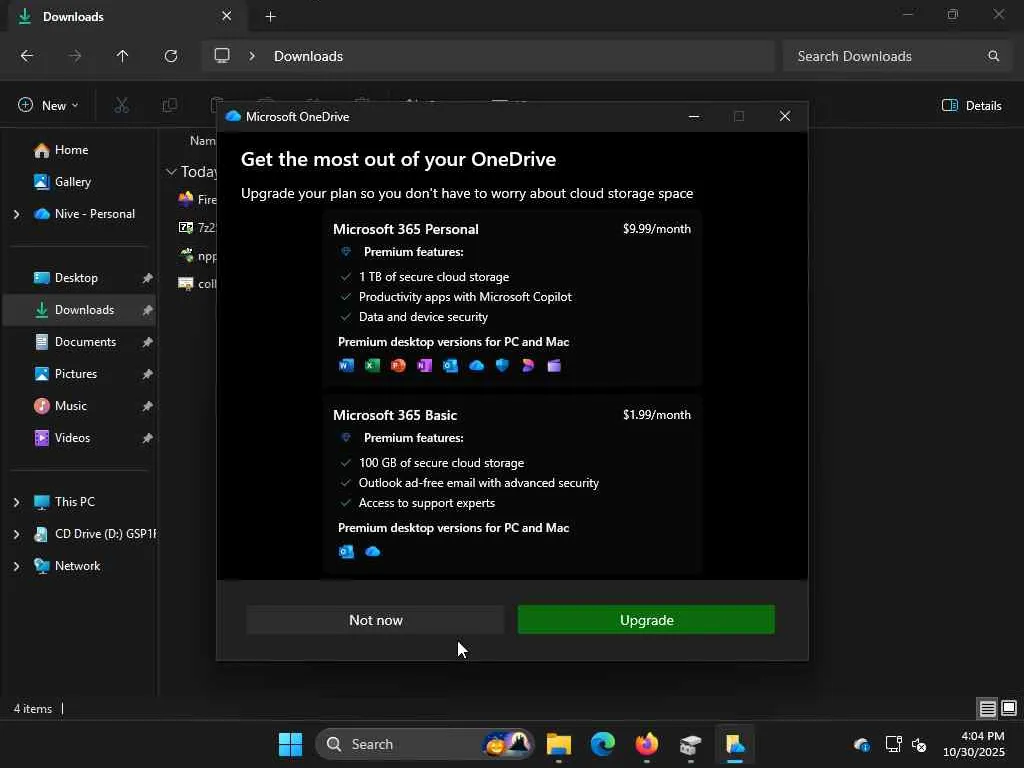Open the Windows Start menu
The width and height of the screenshot is (1024, 768).
pos(291,744)
